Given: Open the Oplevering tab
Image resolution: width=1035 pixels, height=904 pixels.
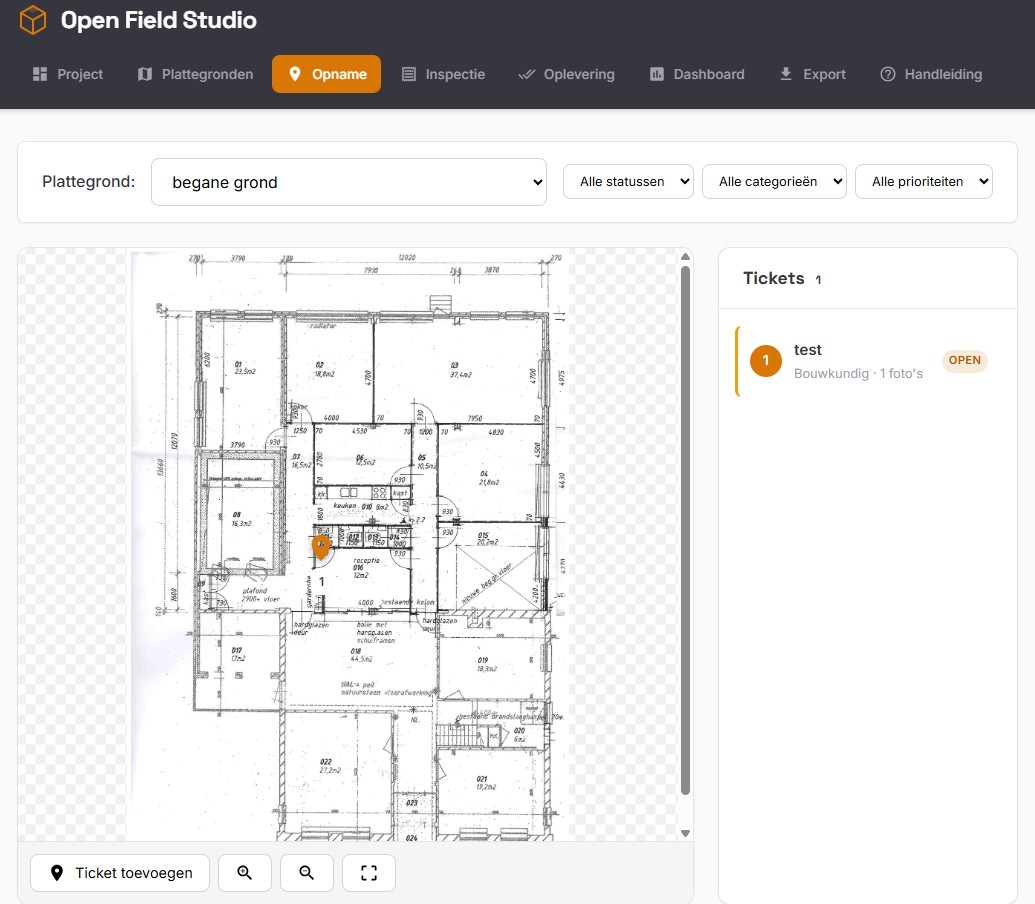Looking at the screenshot, I should pyautogui.click(x=566, y=74).
